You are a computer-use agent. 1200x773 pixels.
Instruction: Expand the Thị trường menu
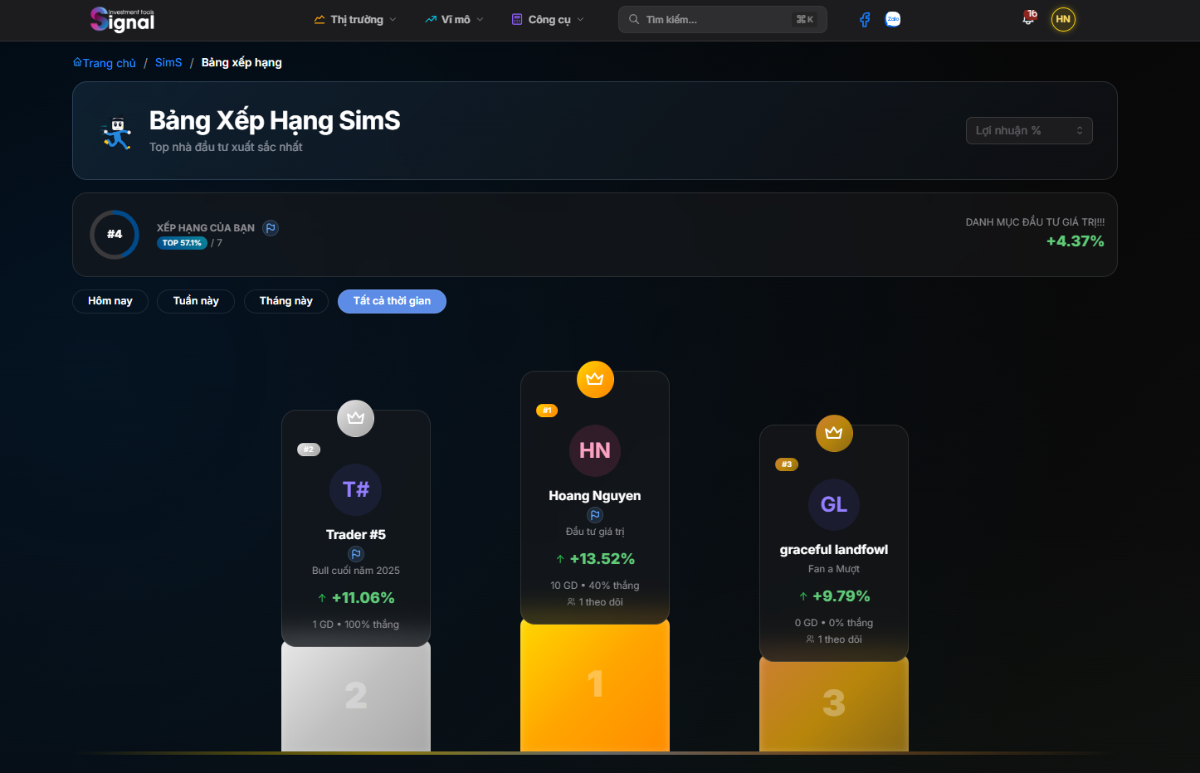pos(355,20)
